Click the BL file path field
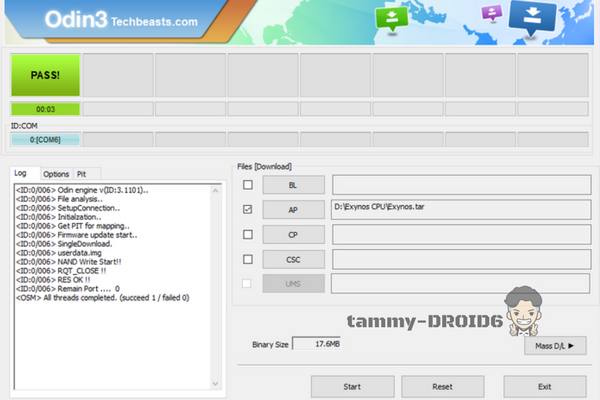This screenshot has width=600, height=400. tap(461, 185)
